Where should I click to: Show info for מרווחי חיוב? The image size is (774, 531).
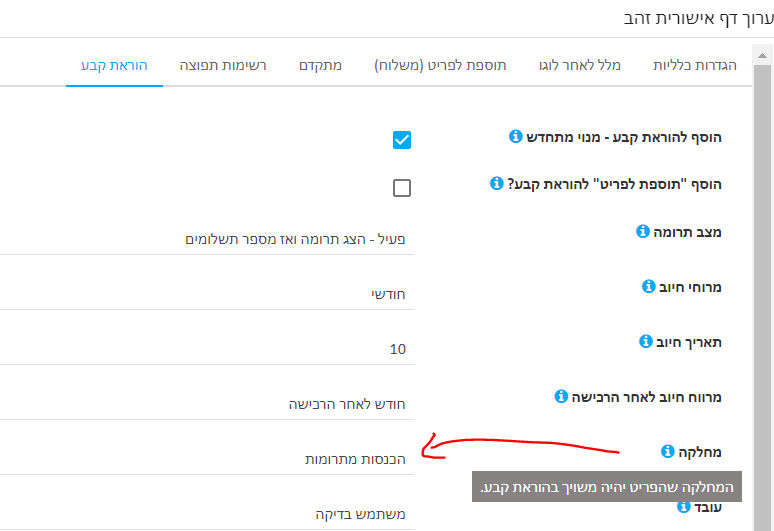tap(649, 286)
